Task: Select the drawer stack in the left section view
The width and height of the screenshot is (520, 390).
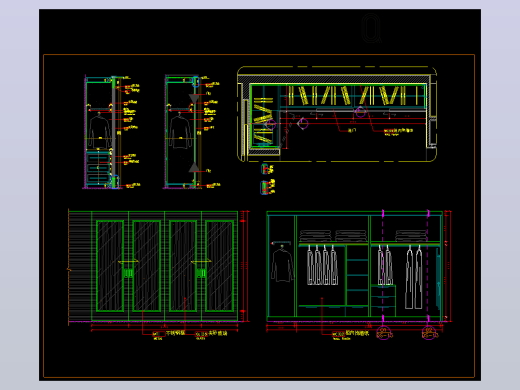Action: tap(98, 169)
